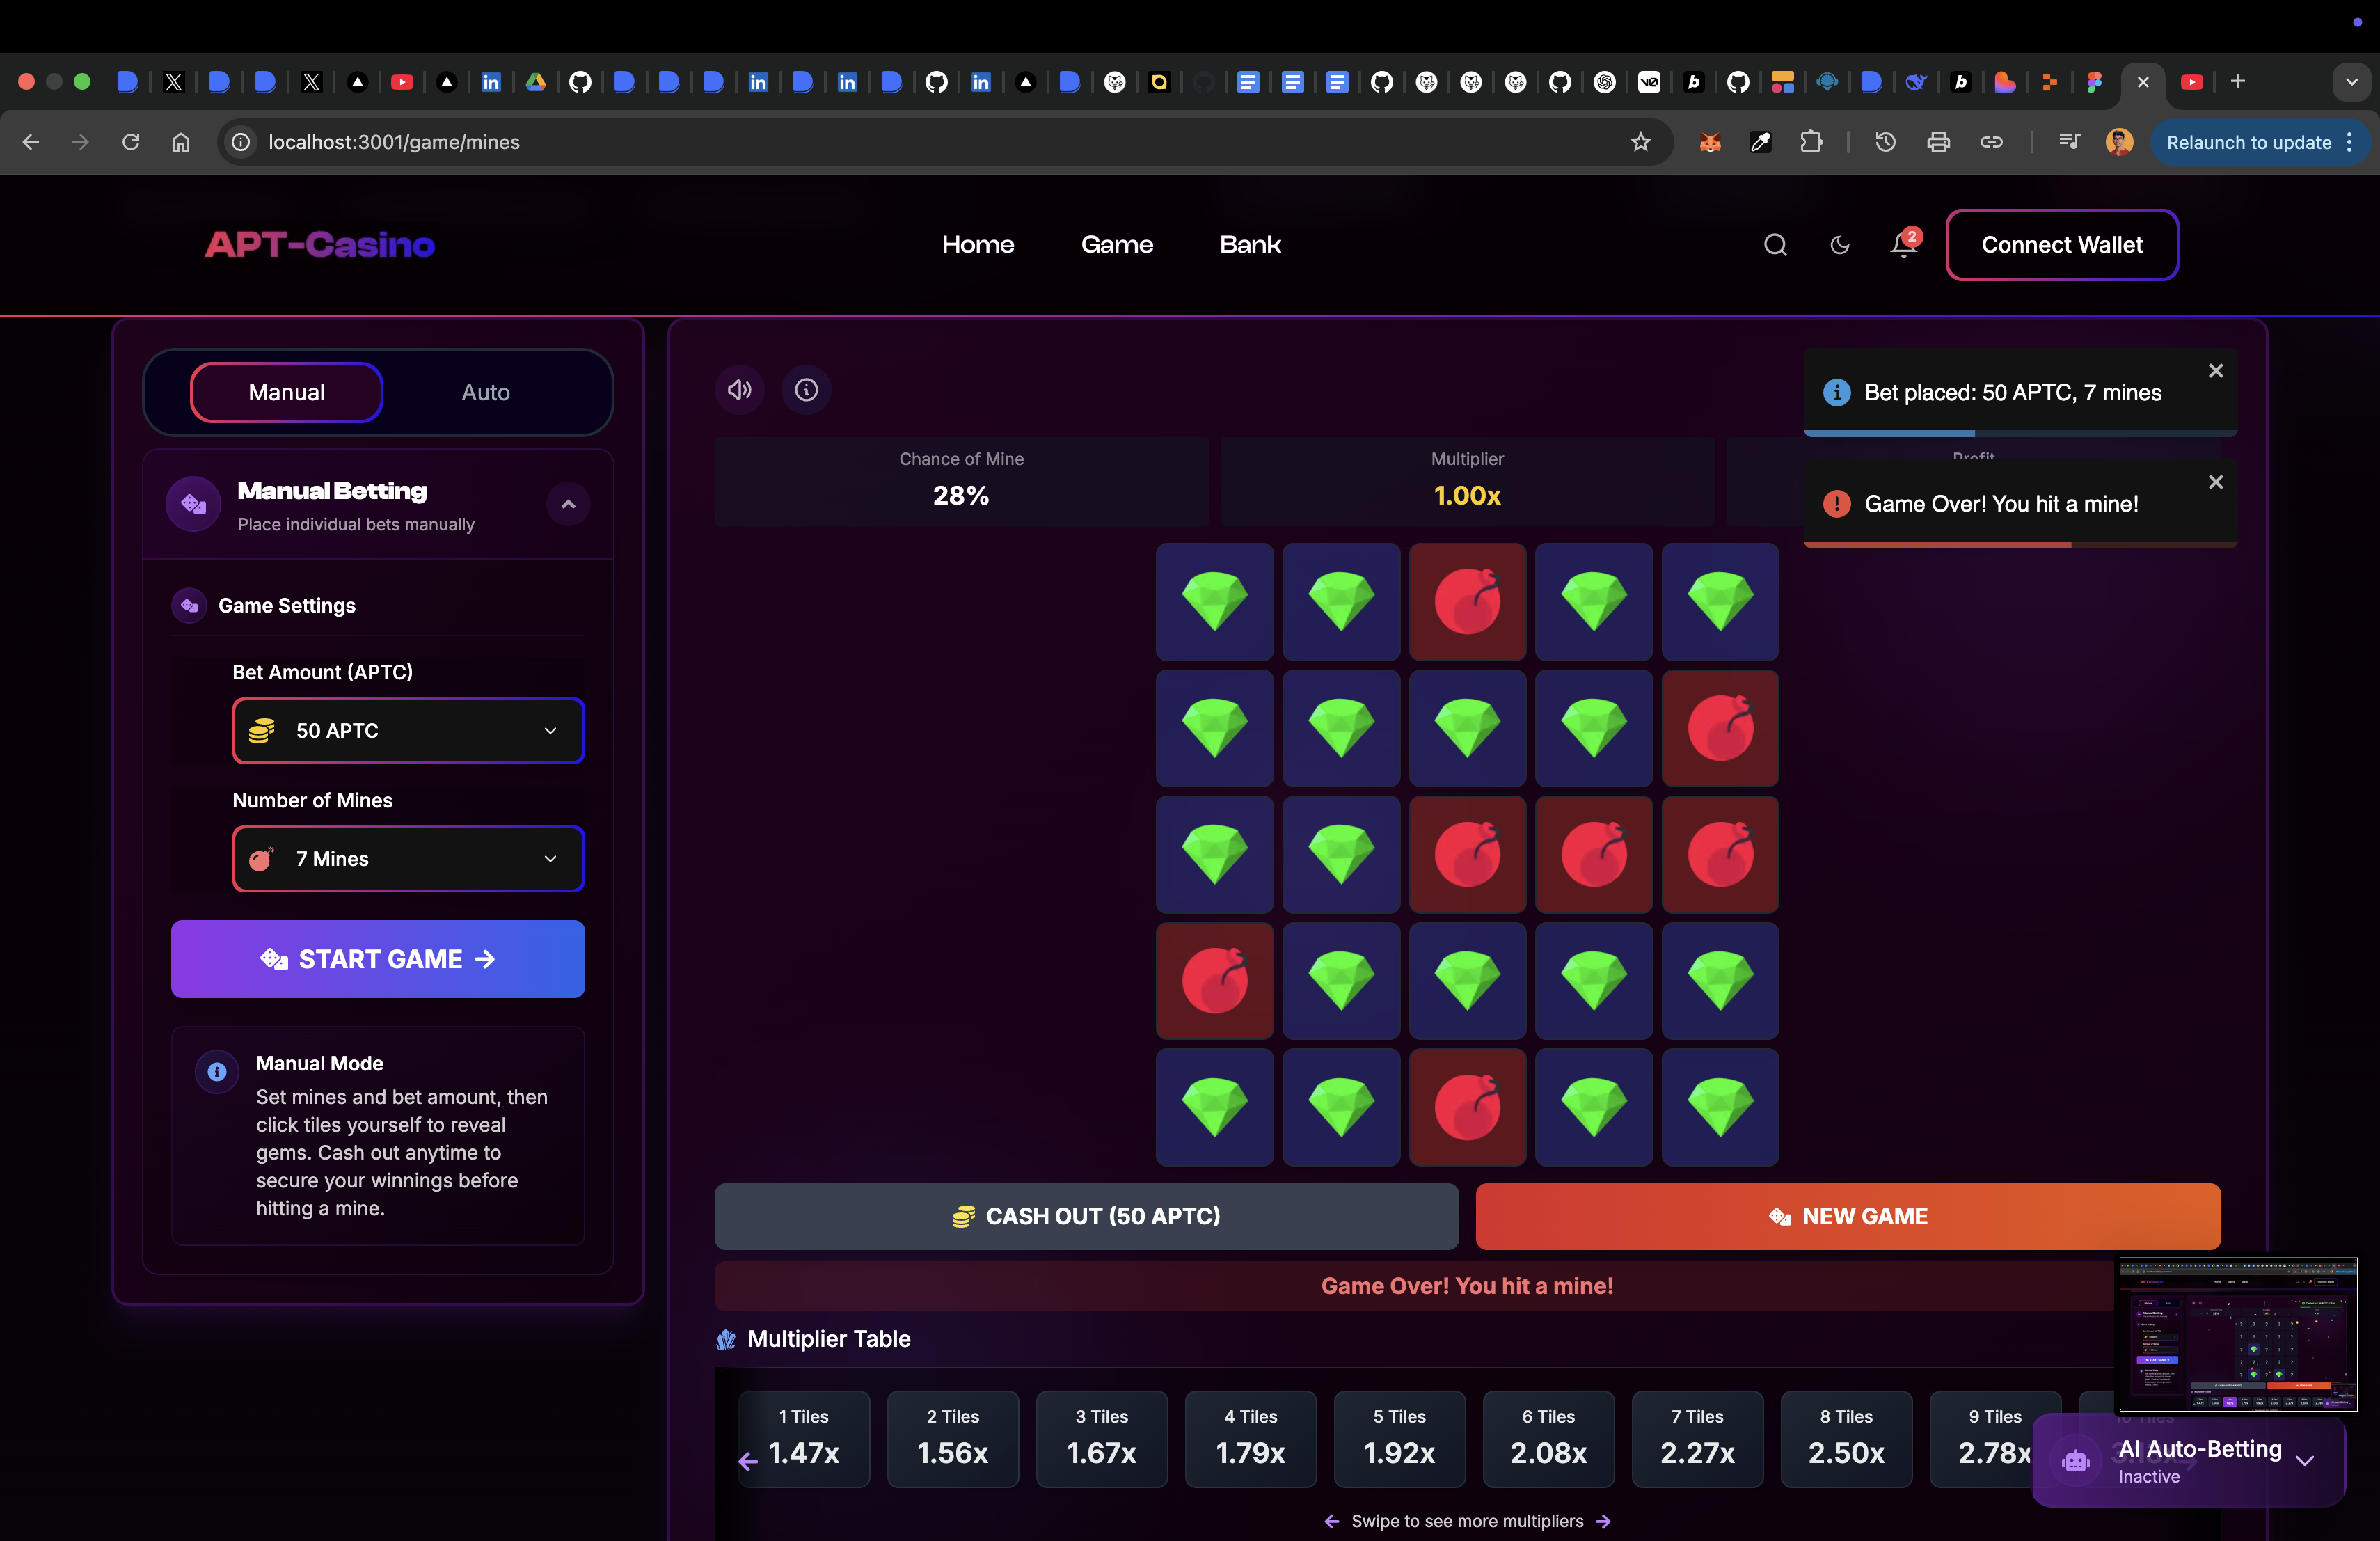
Task: Dismiss the Game Over notification
Action: pos(2216,482)
